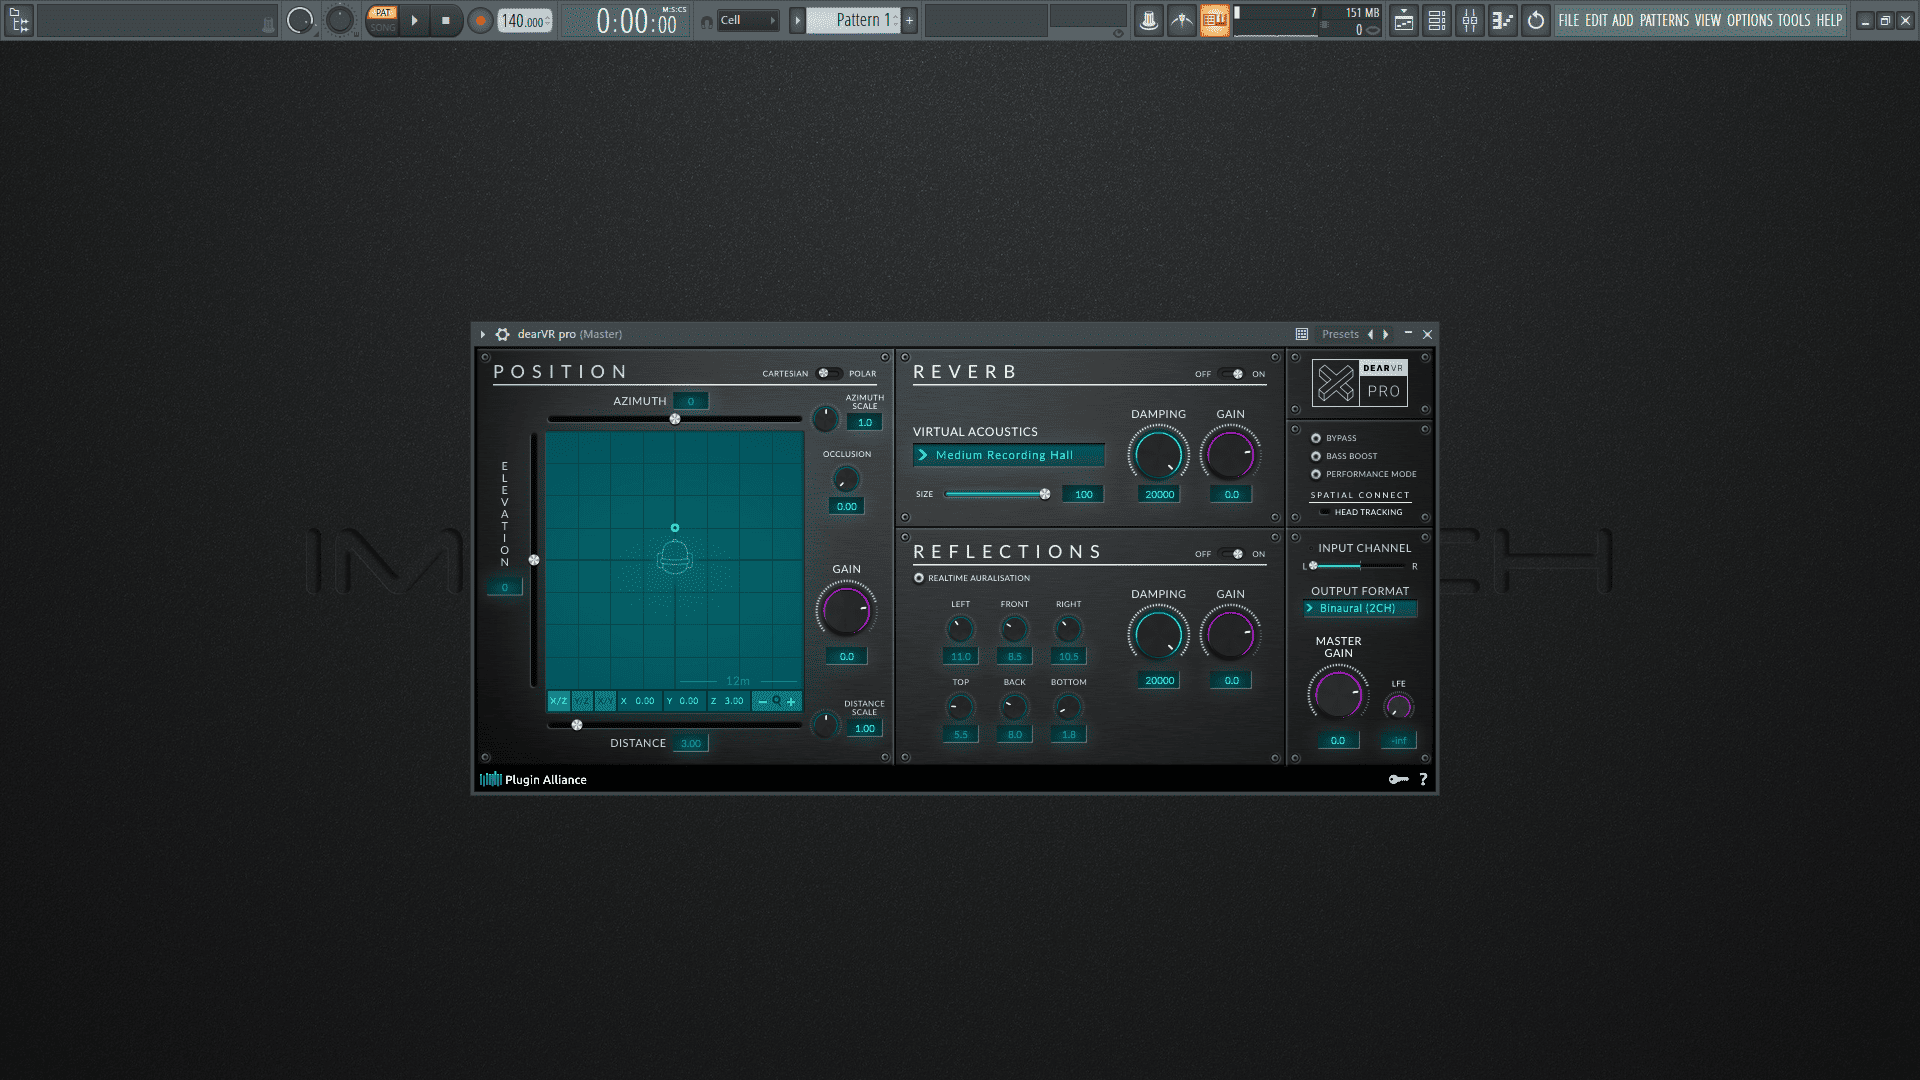Enable Realtime Auralisation option

pyautogui.click(x=919, y=578)
